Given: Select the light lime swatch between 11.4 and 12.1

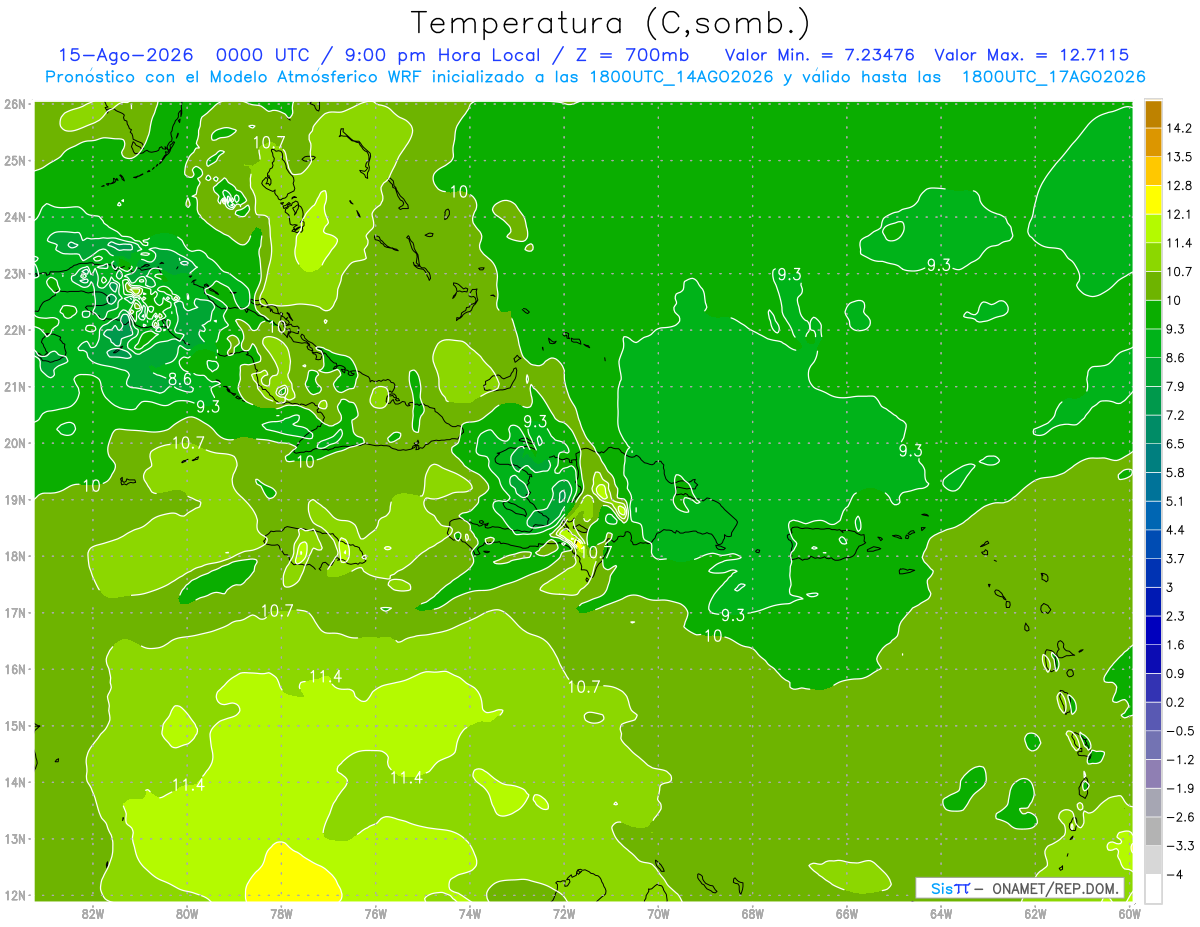Looking at the screenshot, I should (1153, 227).
